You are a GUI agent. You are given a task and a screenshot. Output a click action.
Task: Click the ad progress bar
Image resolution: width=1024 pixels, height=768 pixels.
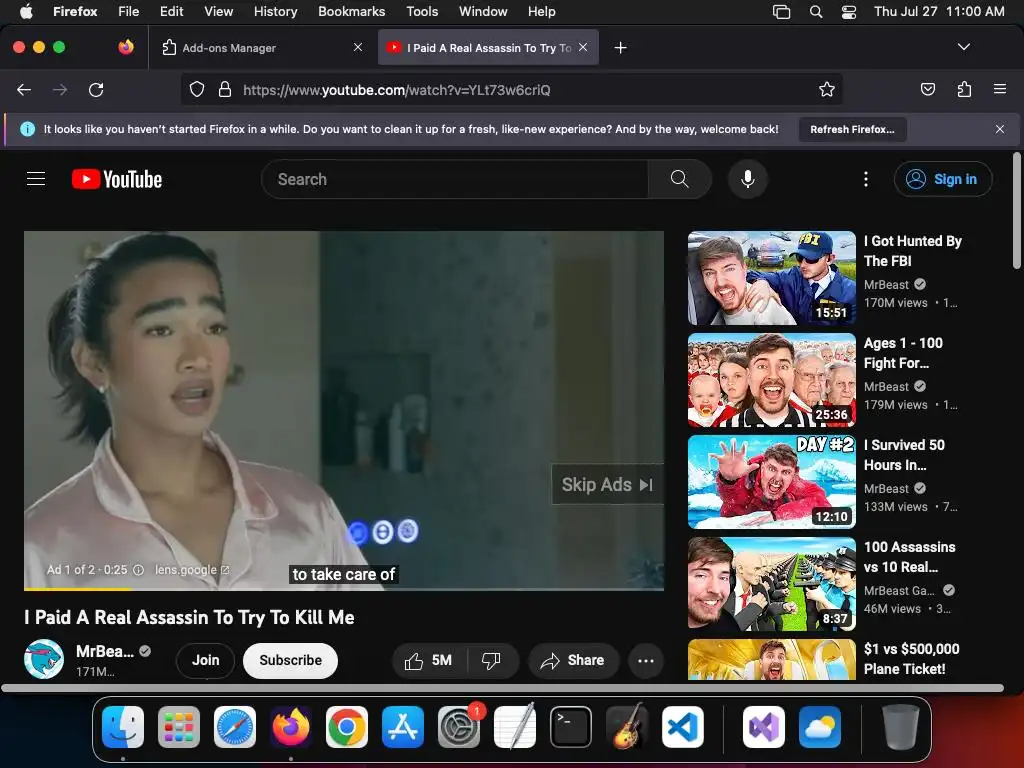coord(344,589)
